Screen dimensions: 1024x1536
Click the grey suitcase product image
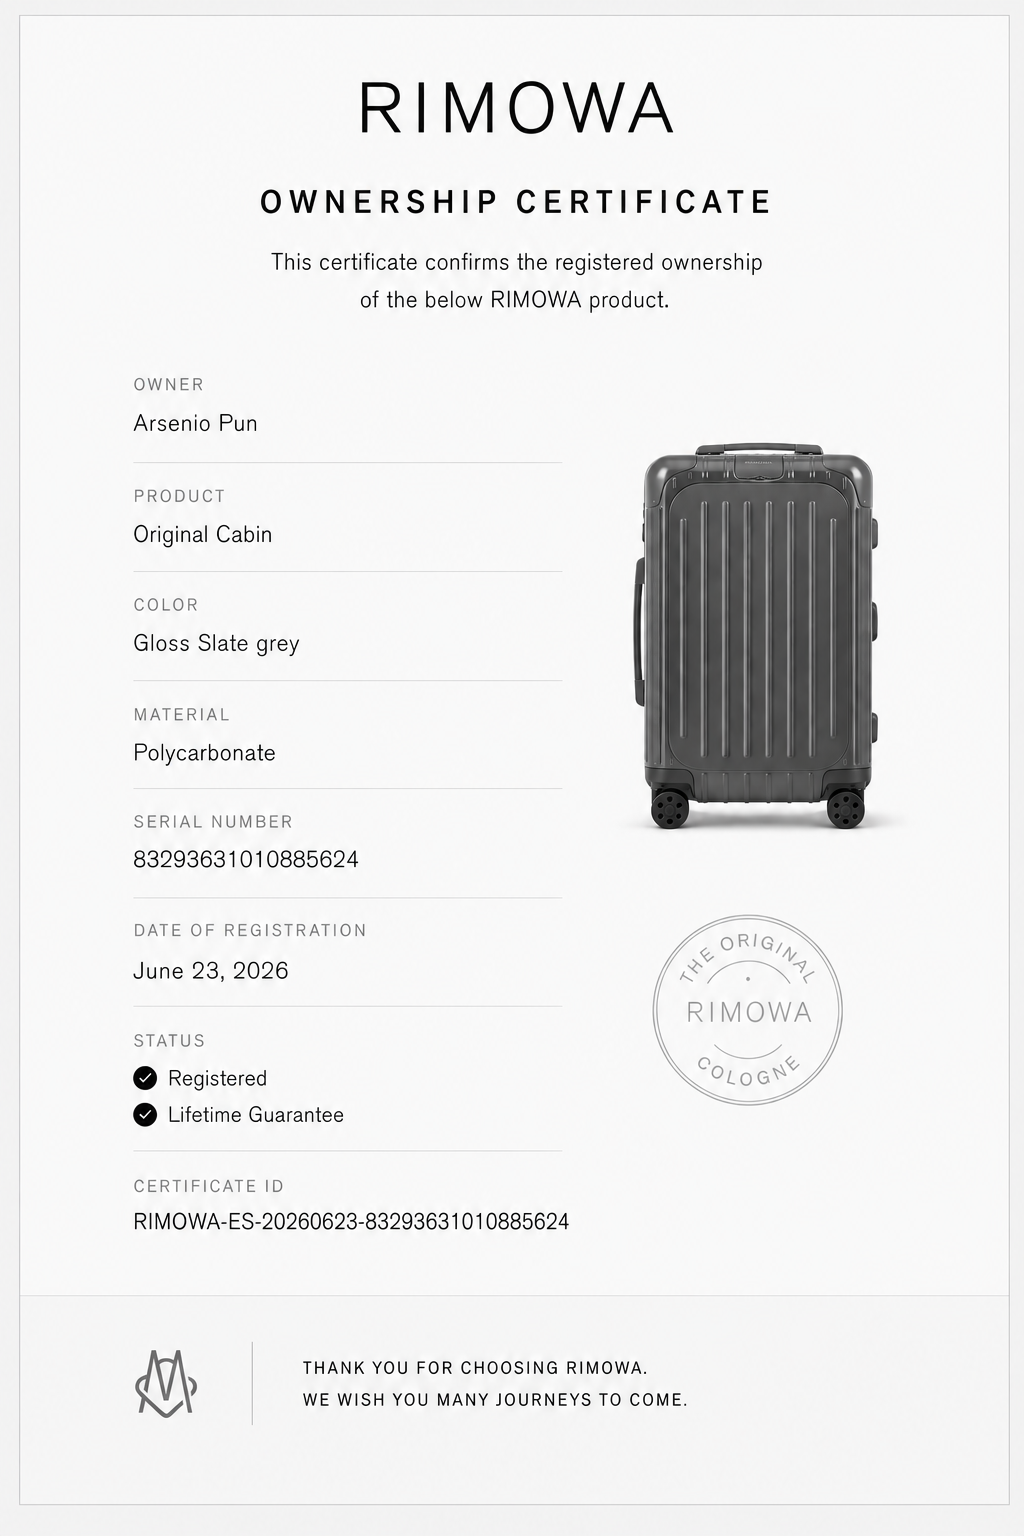coord(756,637)
